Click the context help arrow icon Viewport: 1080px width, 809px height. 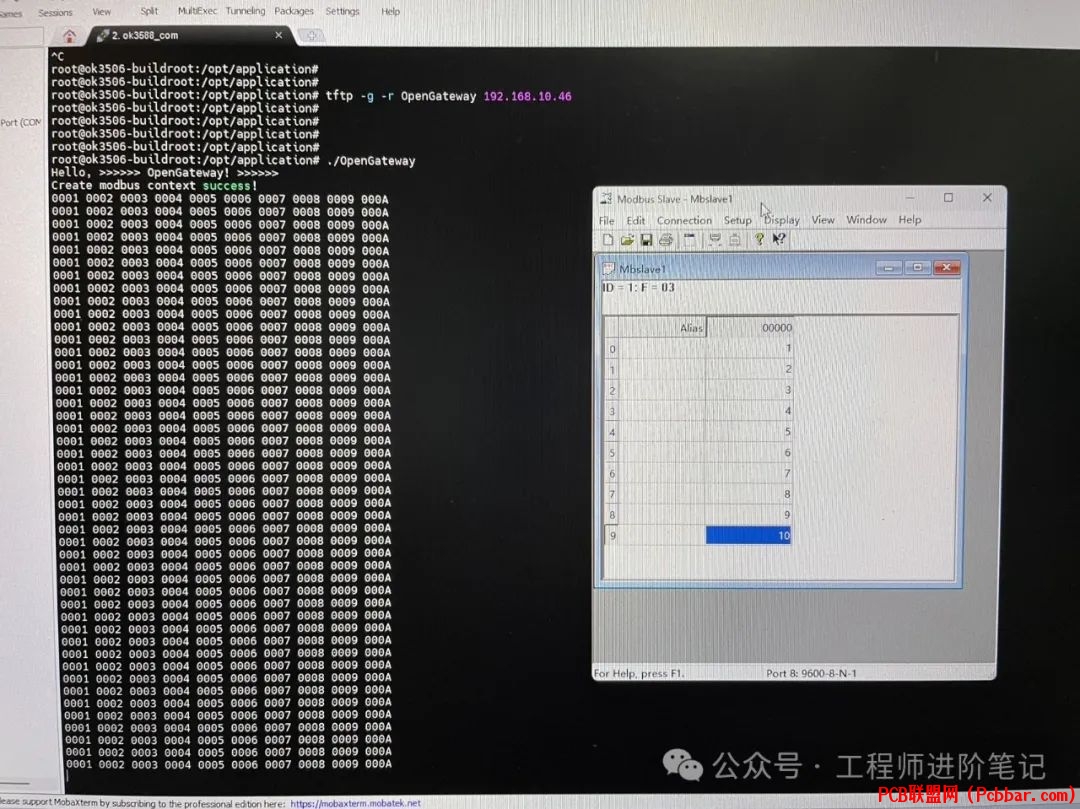pyautogui.click(x=779, y=239)
